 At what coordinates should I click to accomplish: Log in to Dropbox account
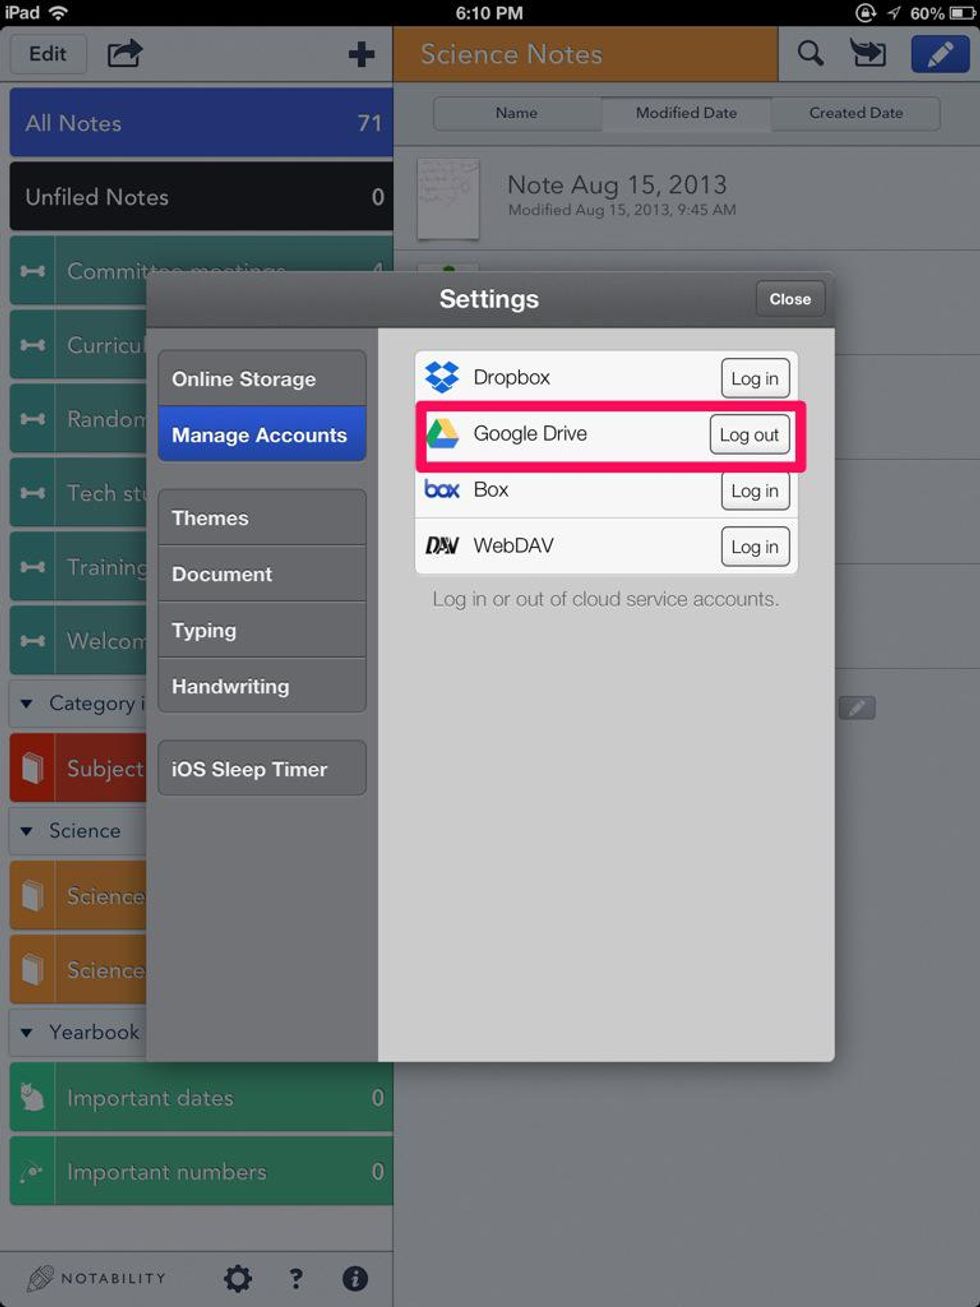point(754,379)
